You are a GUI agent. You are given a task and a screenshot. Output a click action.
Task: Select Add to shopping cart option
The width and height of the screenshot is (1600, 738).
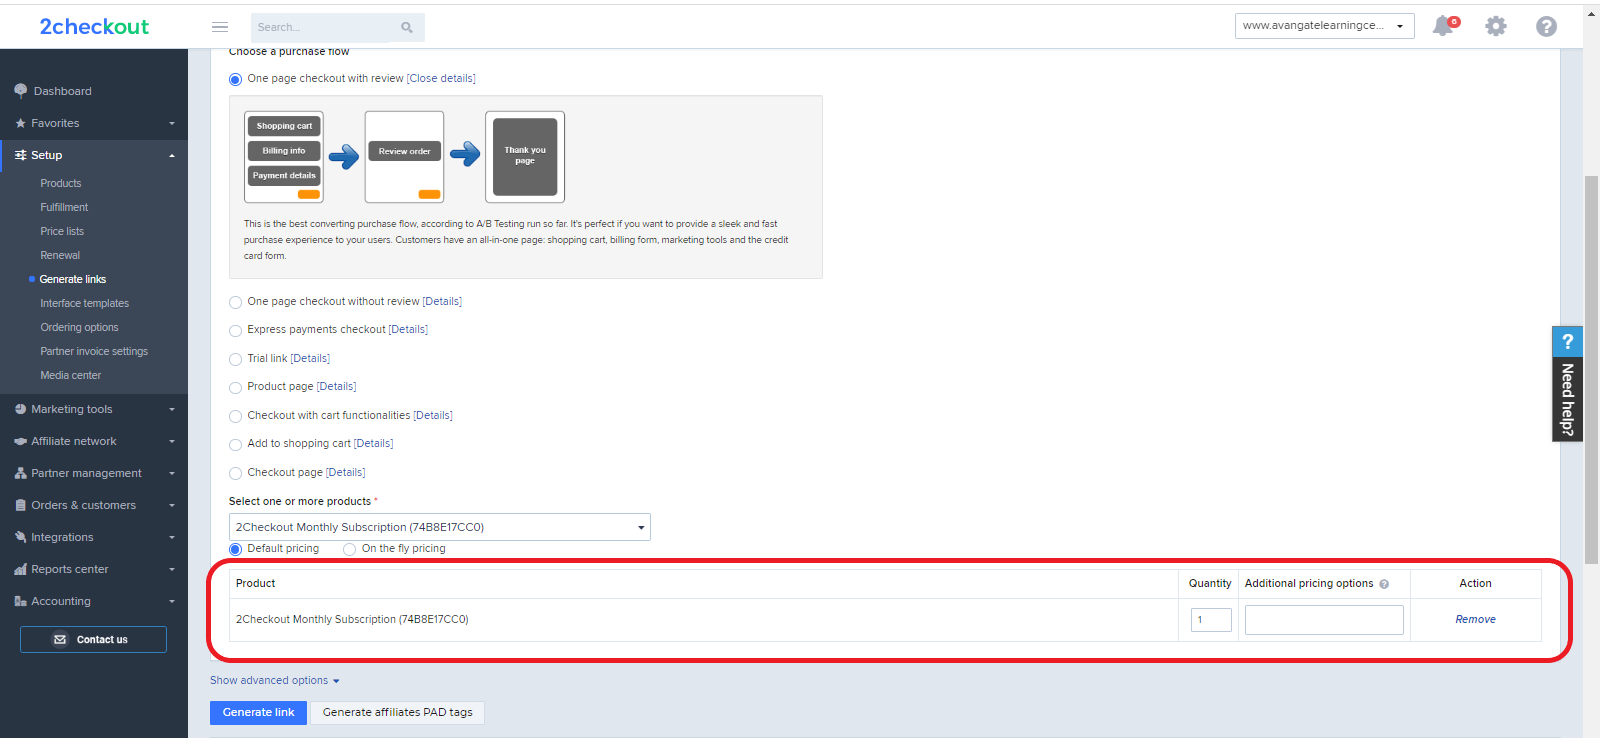coord(235,444)
